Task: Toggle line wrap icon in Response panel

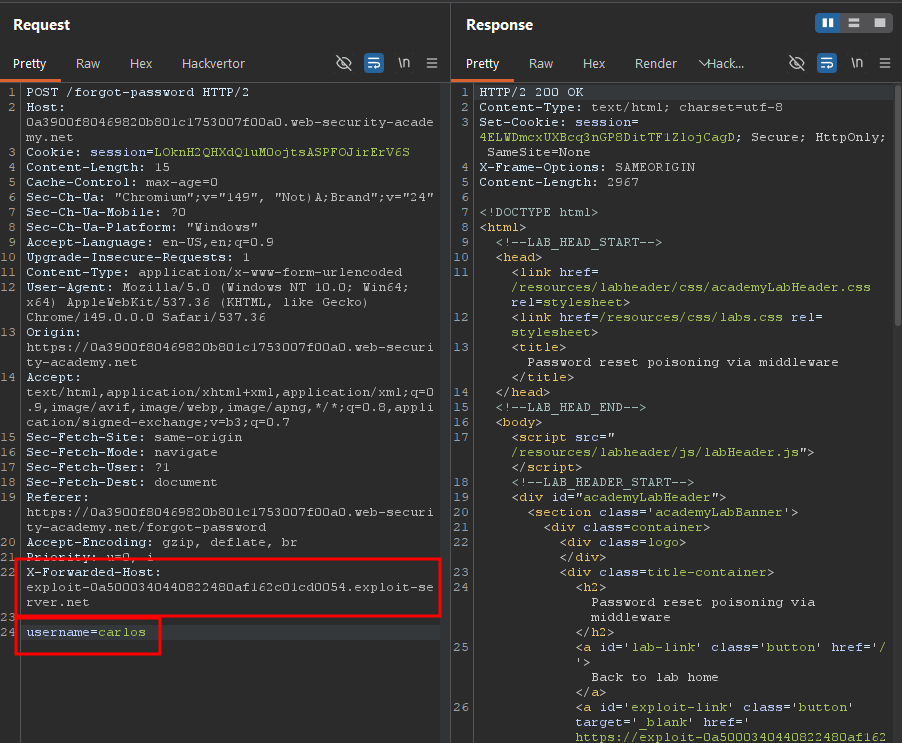Action: (827, 63)
